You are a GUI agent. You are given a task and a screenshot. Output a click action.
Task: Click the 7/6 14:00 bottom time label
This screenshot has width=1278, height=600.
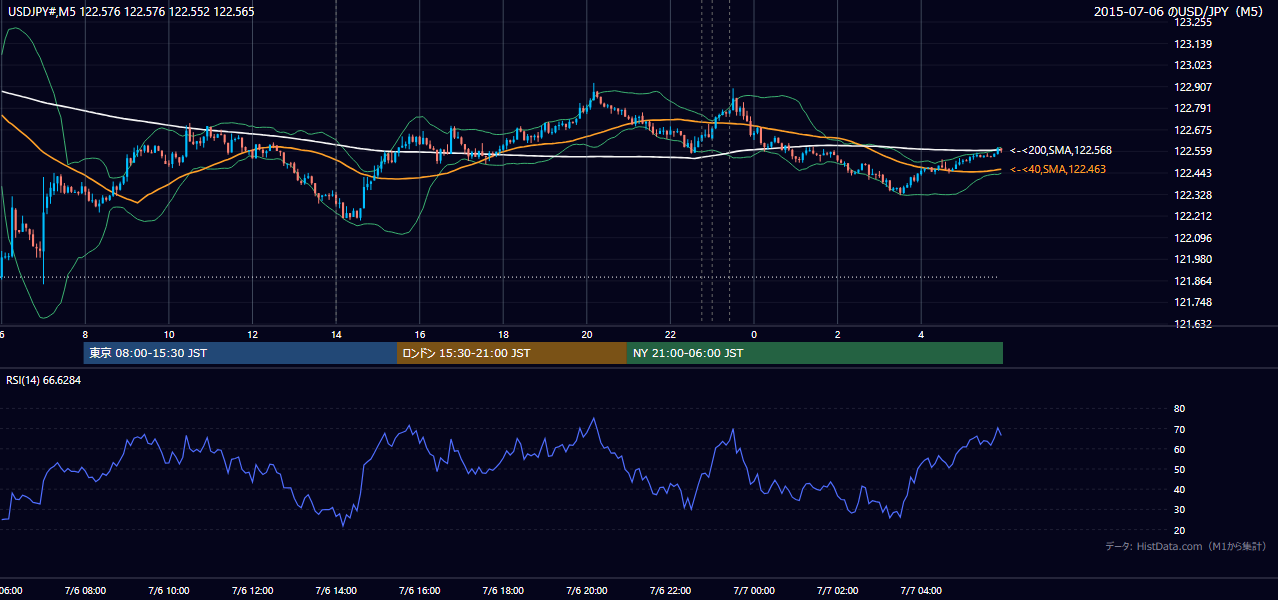click(336, 591)
